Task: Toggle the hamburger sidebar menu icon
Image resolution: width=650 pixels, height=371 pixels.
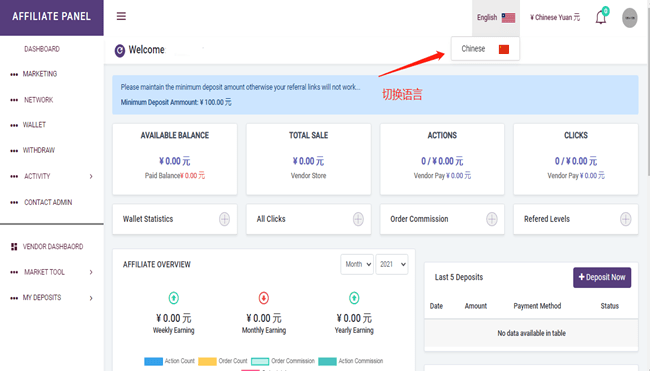Action: (x=121, y=16)
